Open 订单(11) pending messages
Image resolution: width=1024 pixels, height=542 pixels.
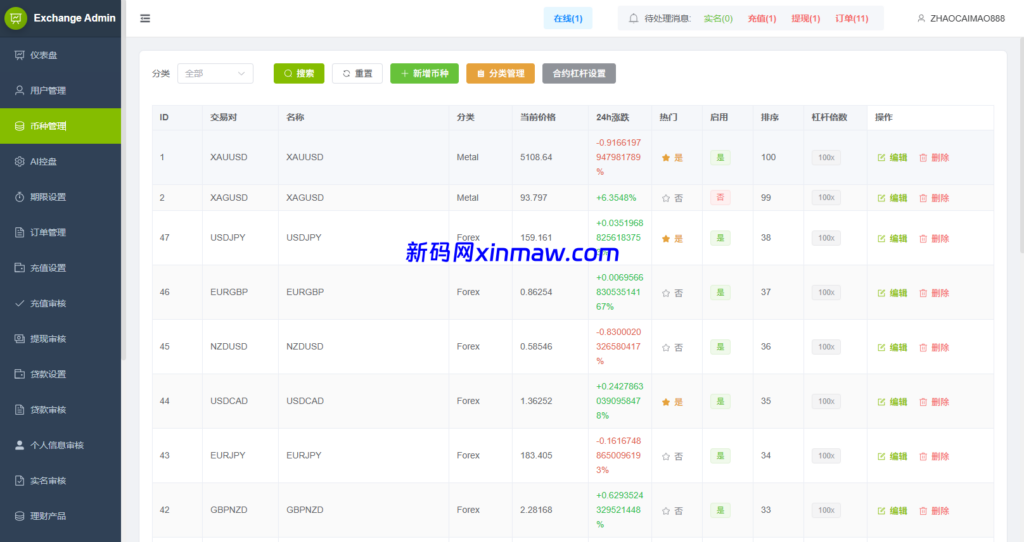pyautogui.click(x=852, y=18)
